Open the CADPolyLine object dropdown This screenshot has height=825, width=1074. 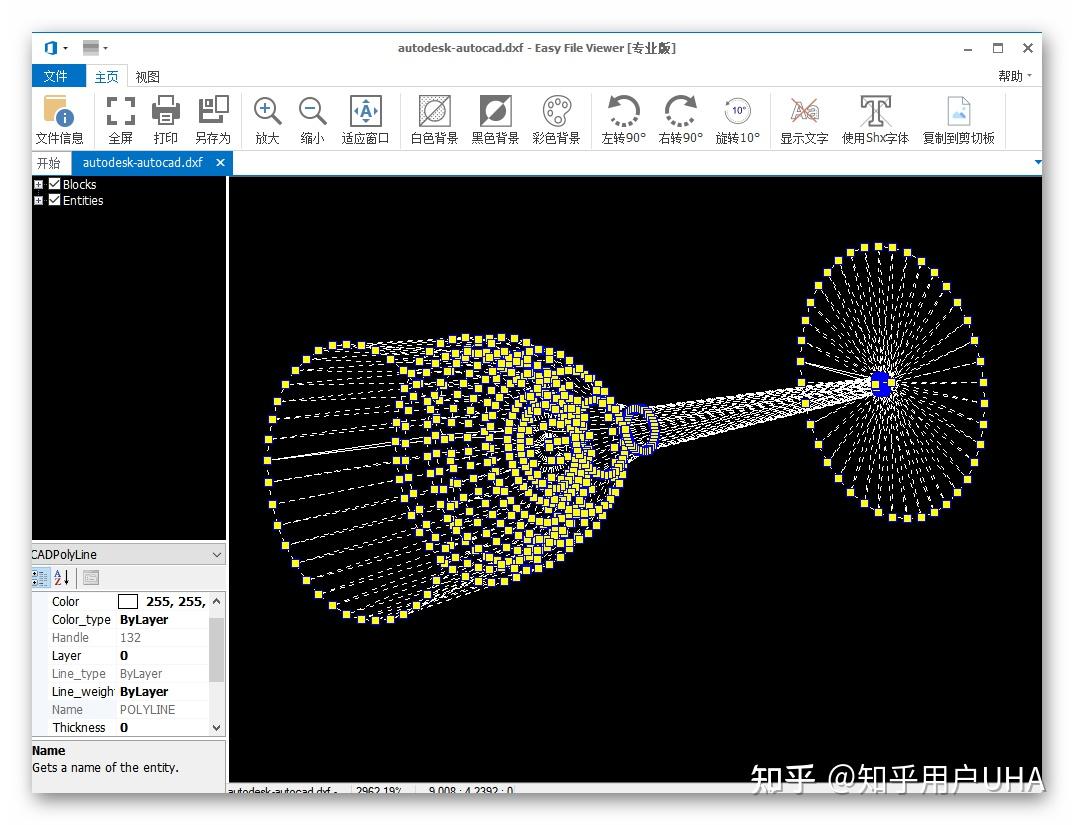pyautogui.click(x=216, y=554)
